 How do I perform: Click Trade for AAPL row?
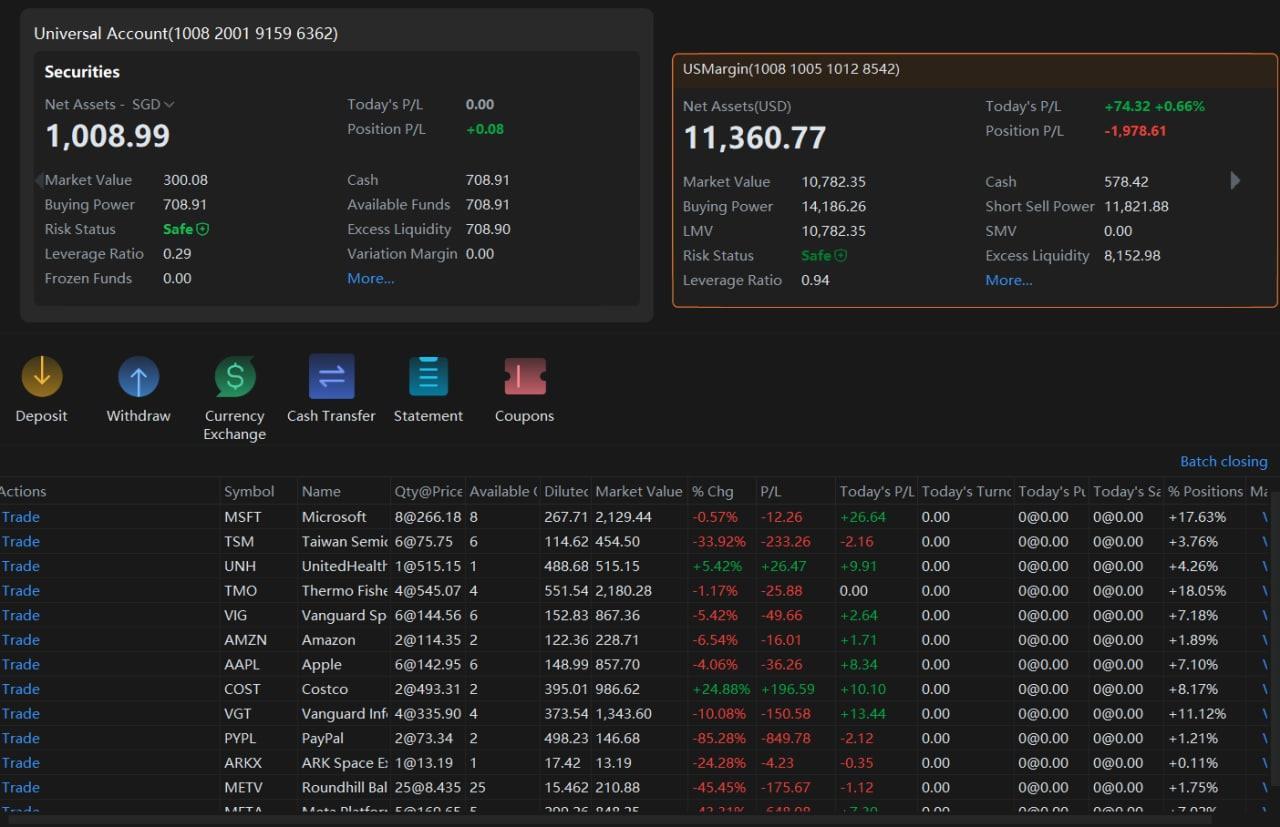[21, 664]
